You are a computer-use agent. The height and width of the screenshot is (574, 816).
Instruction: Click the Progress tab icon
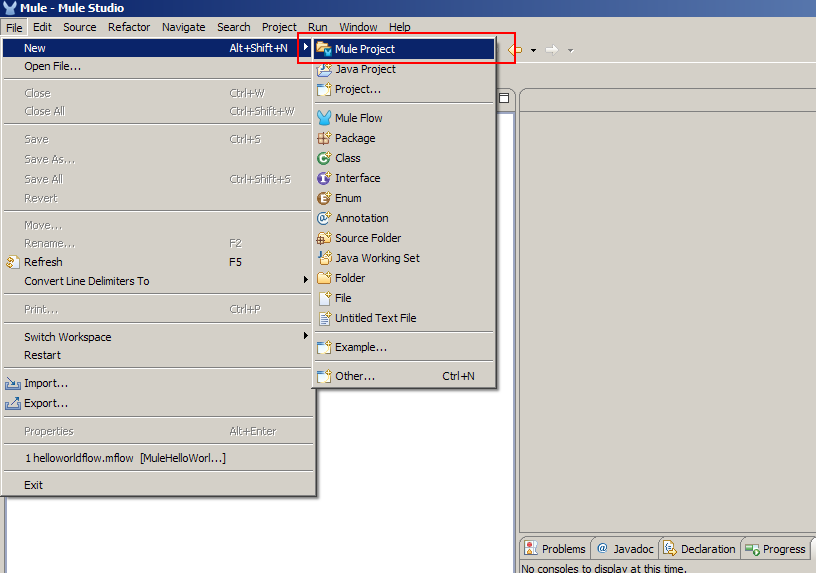tap(752, 549)
